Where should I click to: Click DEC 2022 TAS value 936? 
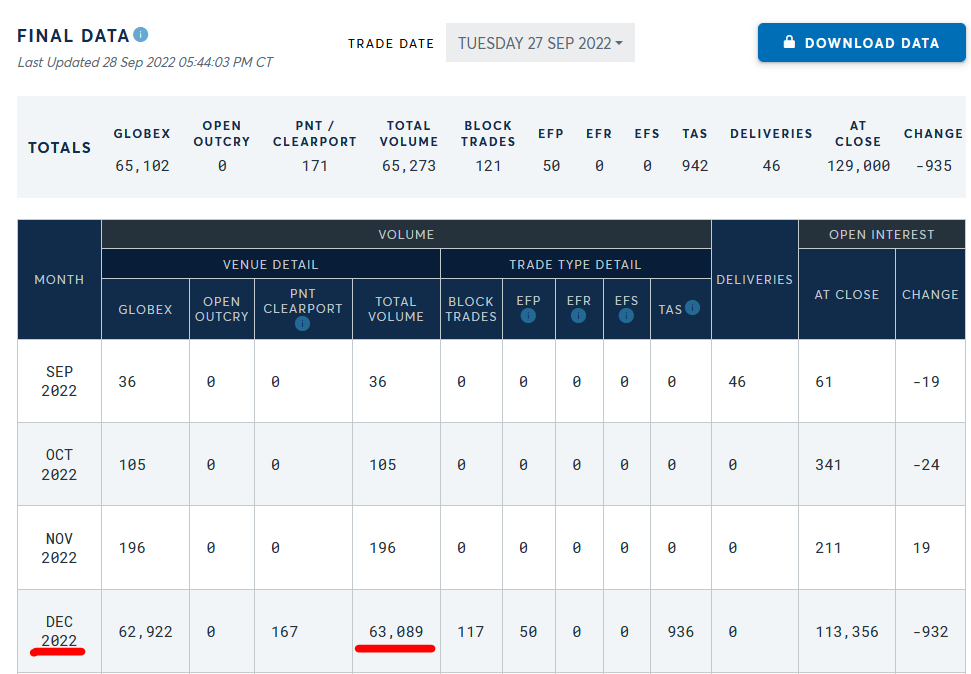click(x=681, y=632)
